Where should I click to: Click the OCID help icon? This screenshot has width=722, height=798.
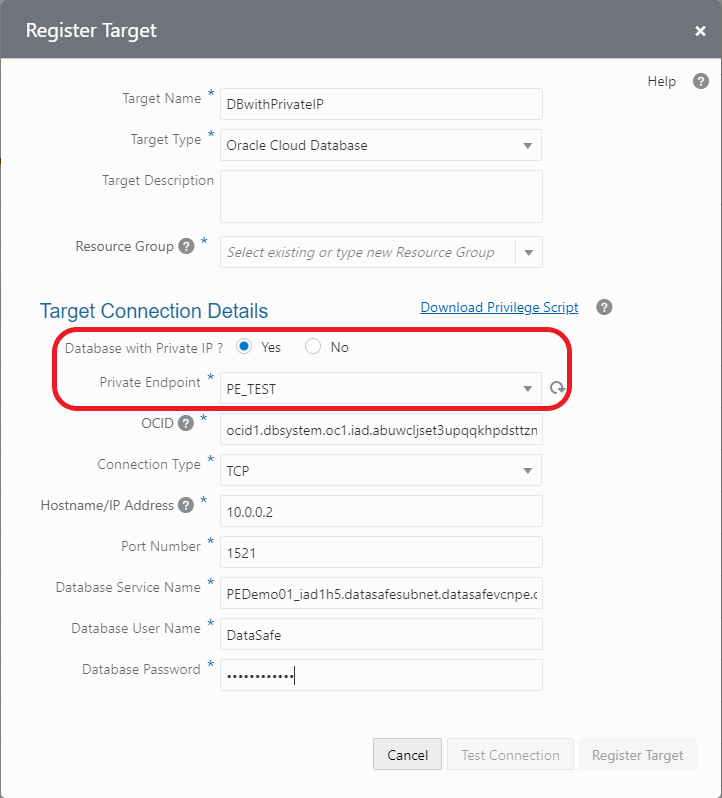tap(186, 423)
